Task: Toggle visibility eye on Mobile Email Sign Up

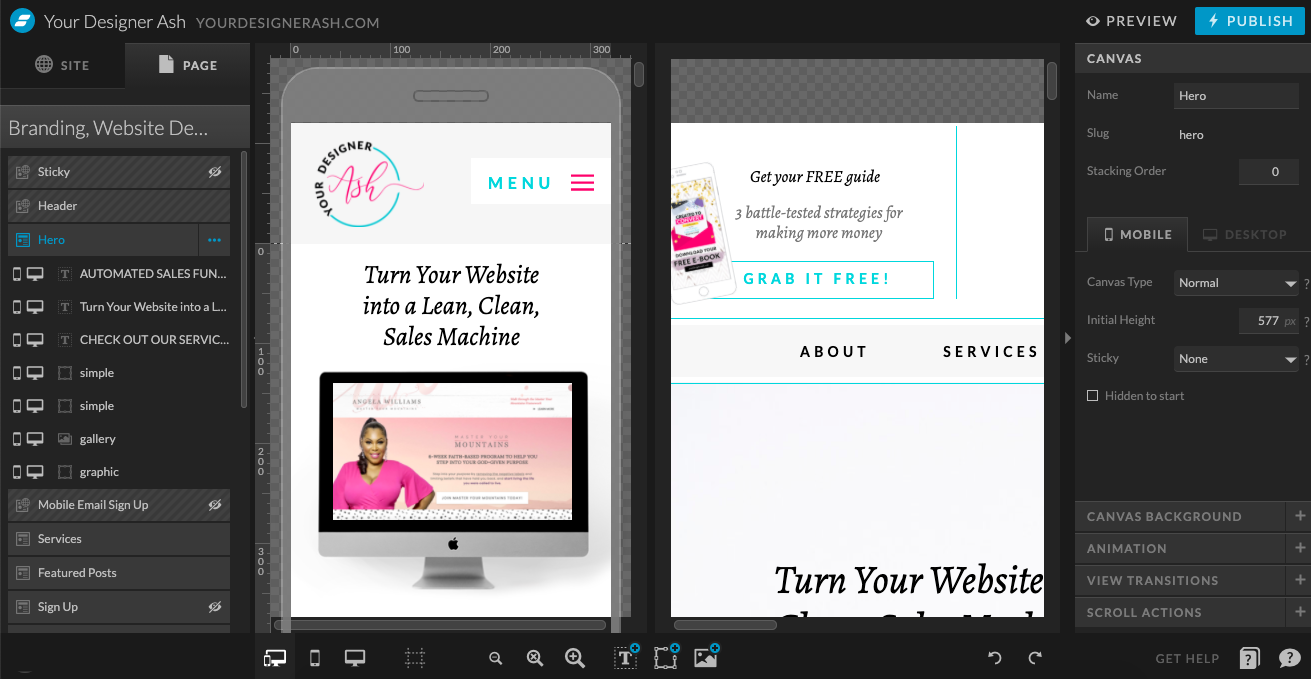Action: (214, 505)
